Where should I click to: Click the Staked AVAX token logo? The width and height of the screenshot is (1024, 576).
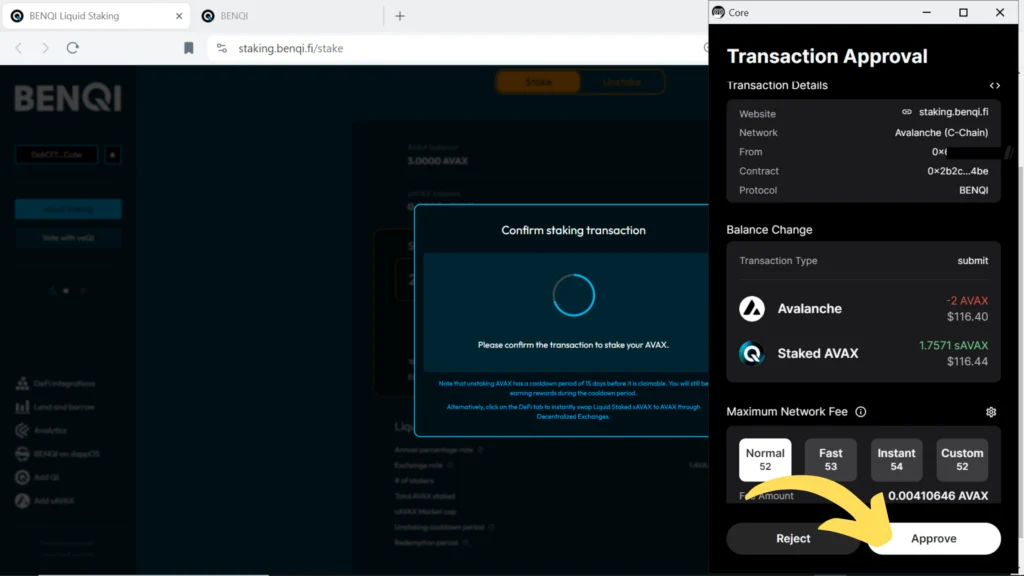point(752,353)
